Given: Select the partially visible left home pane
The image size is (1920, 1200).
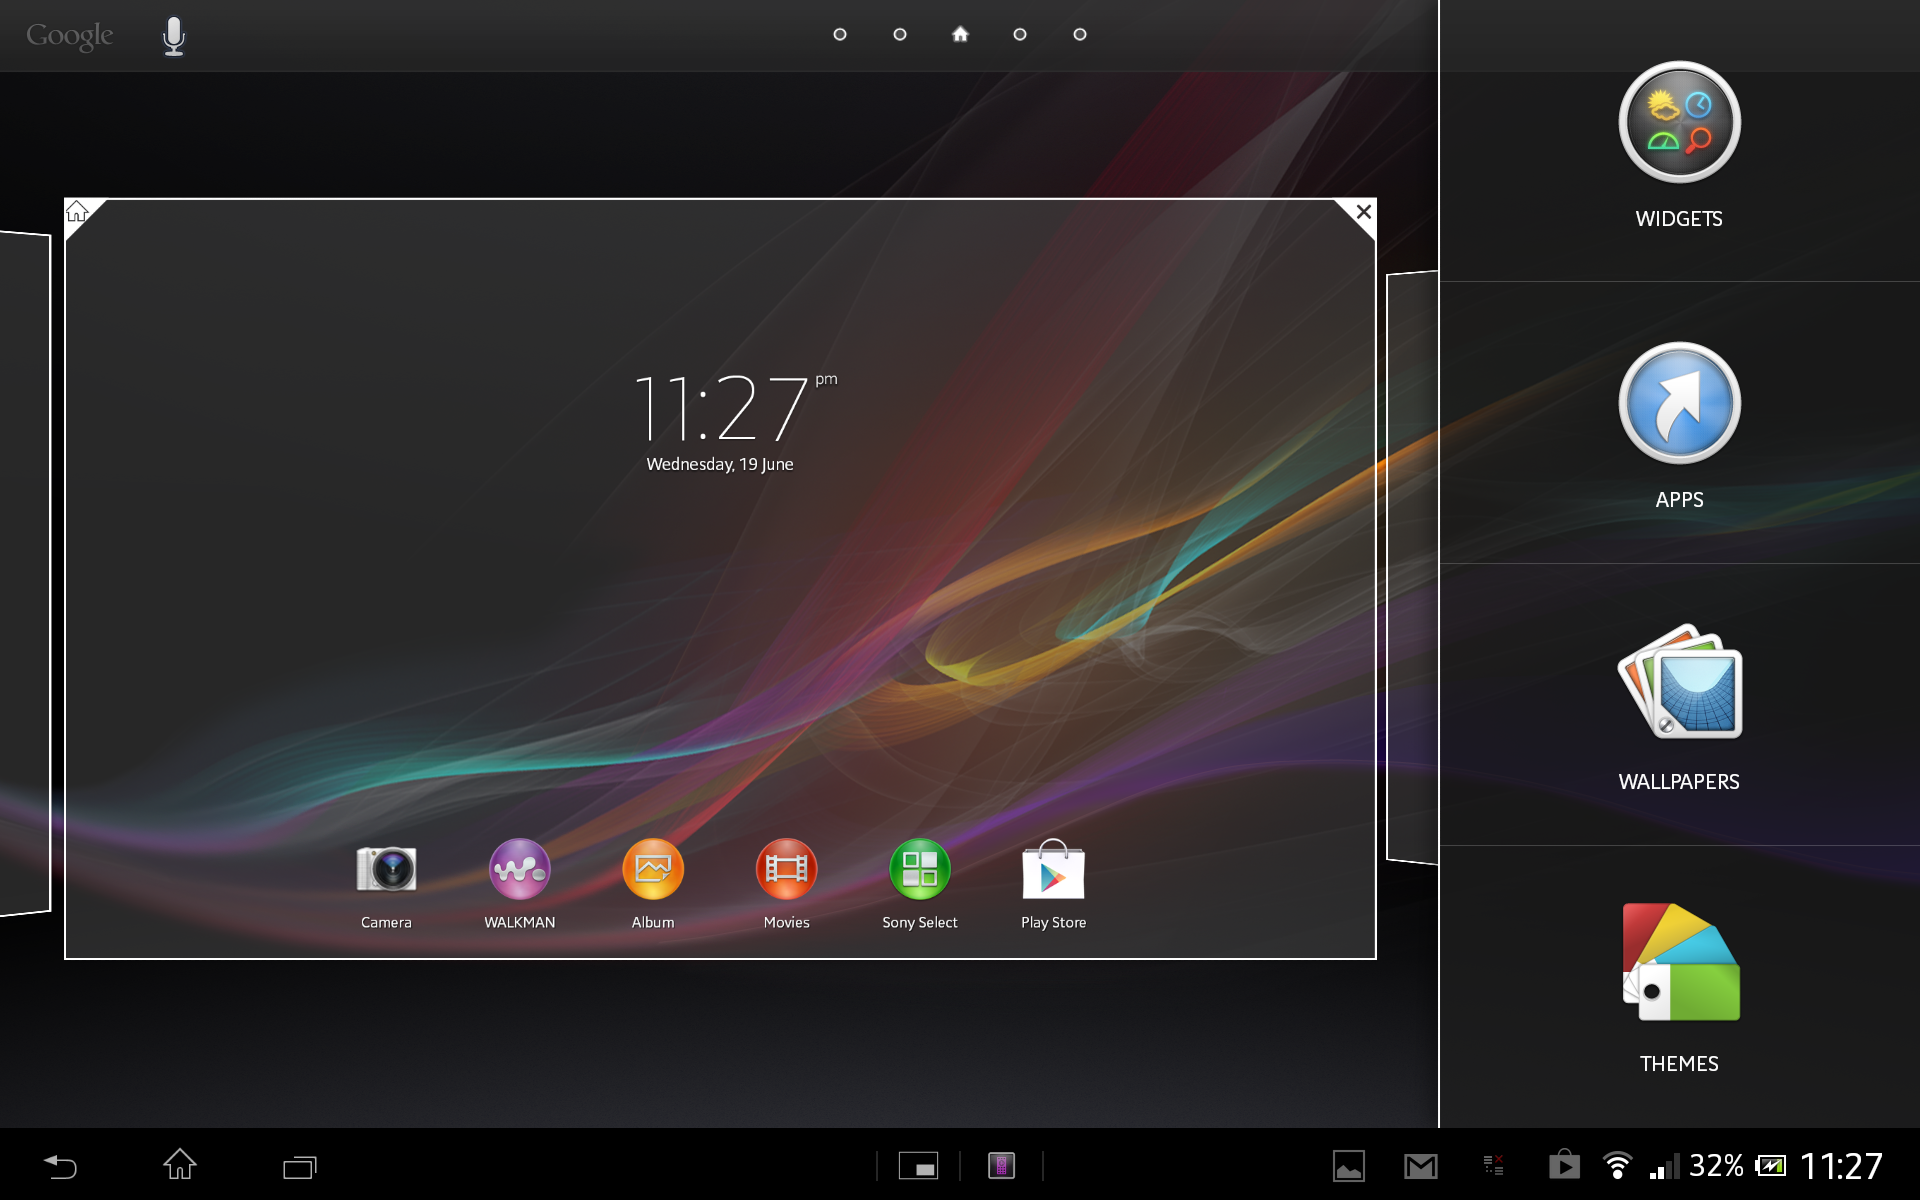Looking at the screenshot, I should 25,573.
